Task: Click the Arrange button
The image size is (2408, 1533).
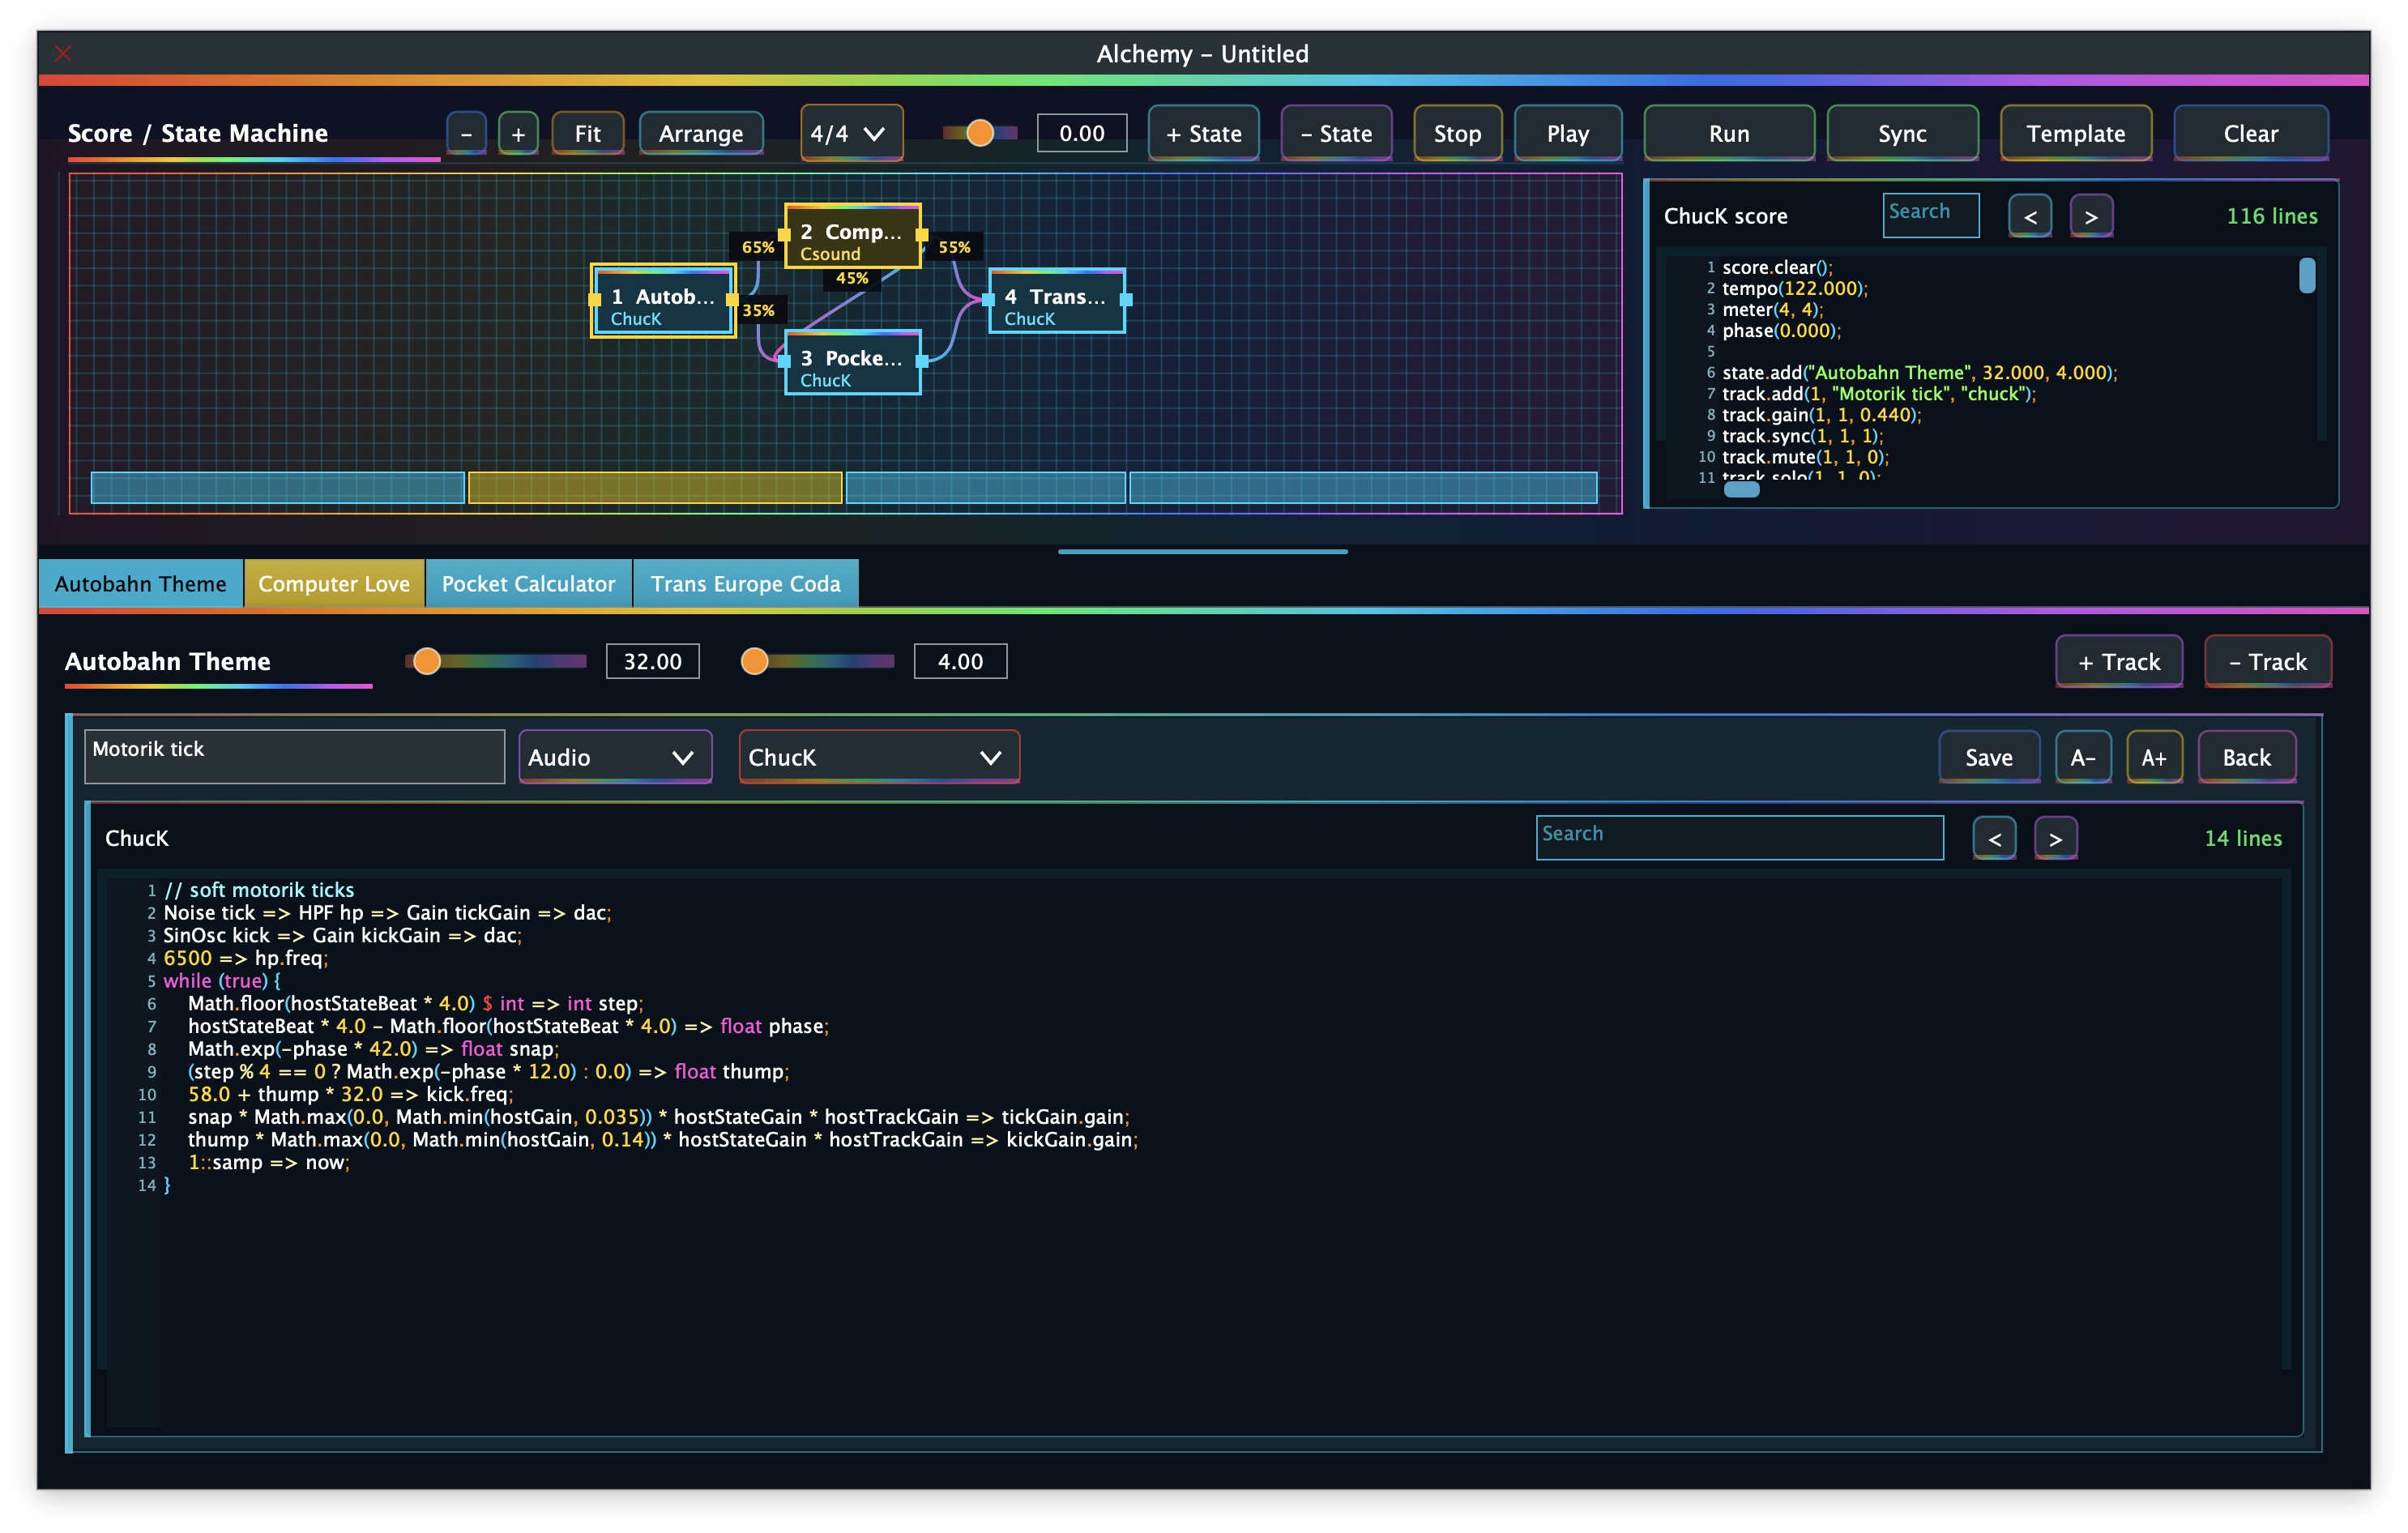Action: 701,134
